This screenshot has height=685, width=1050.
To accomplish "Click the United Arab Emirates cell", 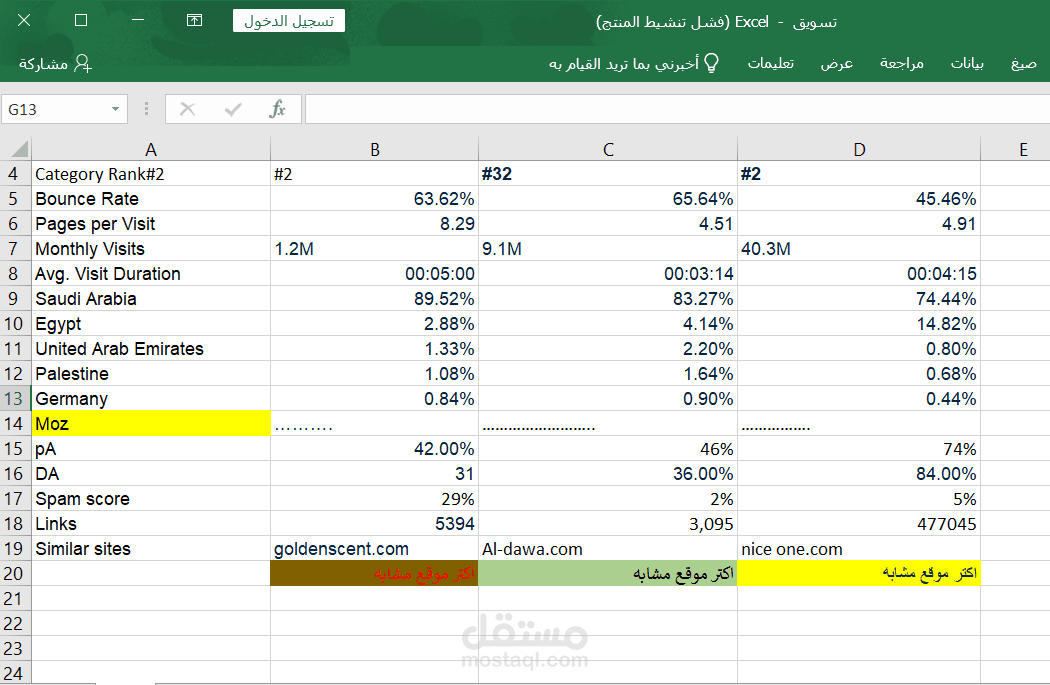I will 151,349.
